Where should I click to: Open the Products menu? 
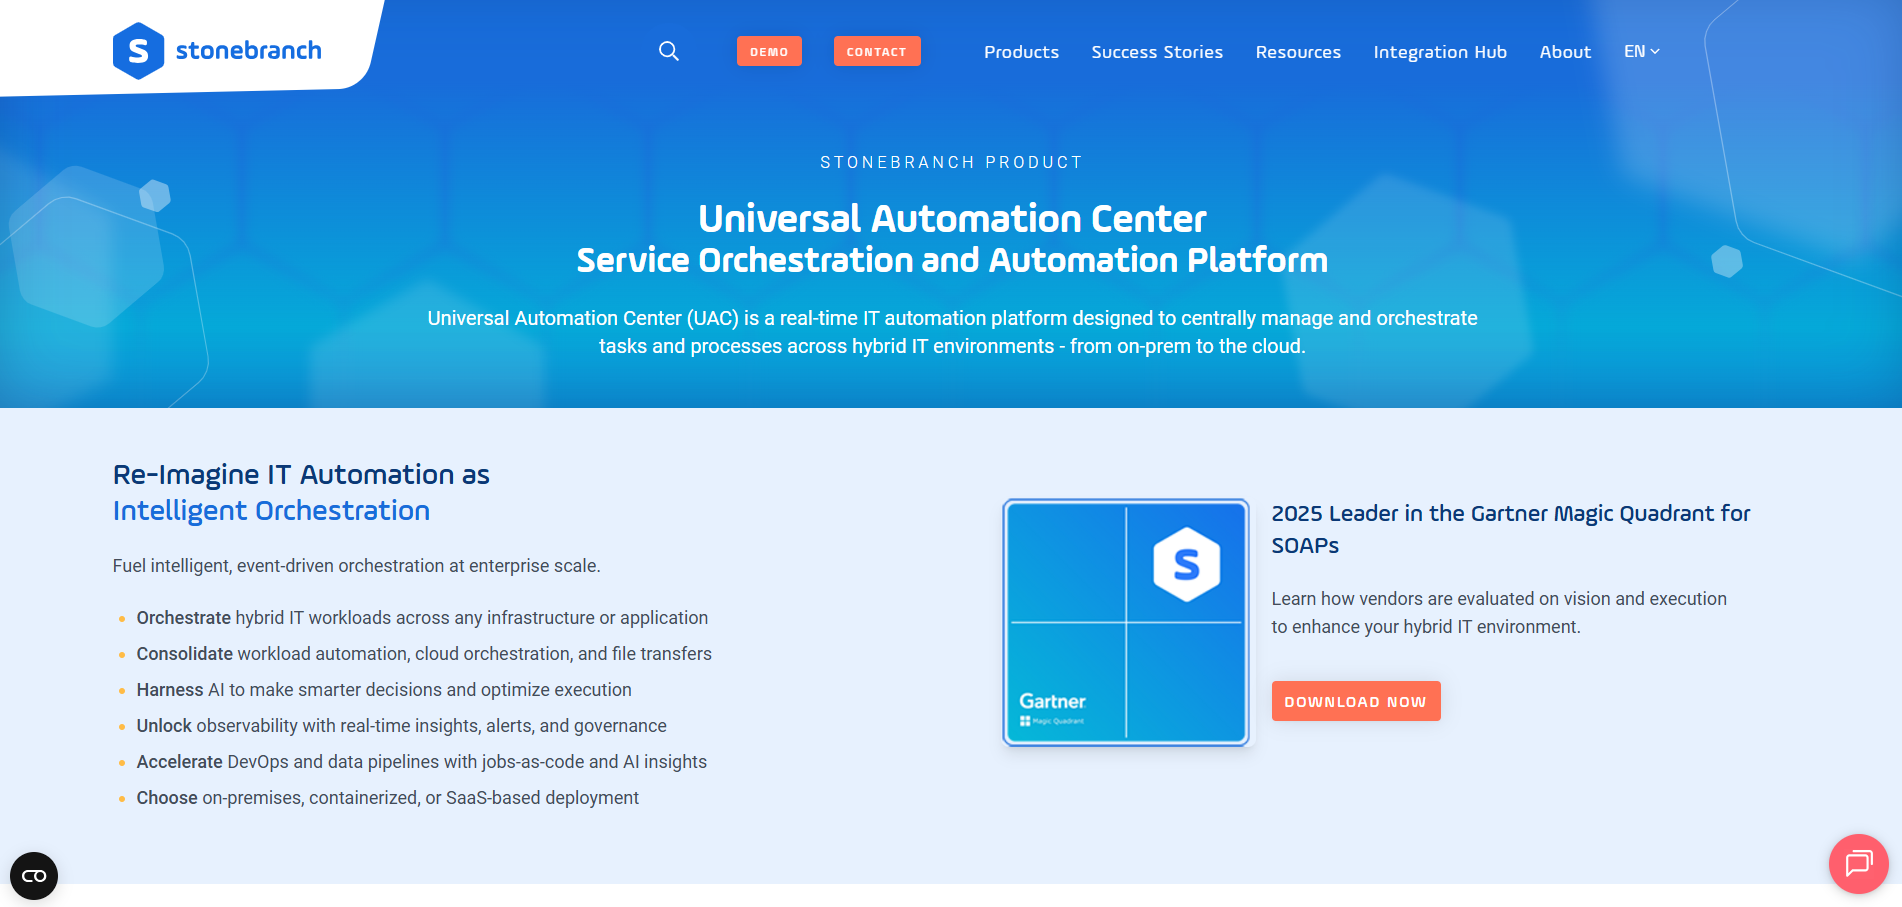(x=1021, y=52)
